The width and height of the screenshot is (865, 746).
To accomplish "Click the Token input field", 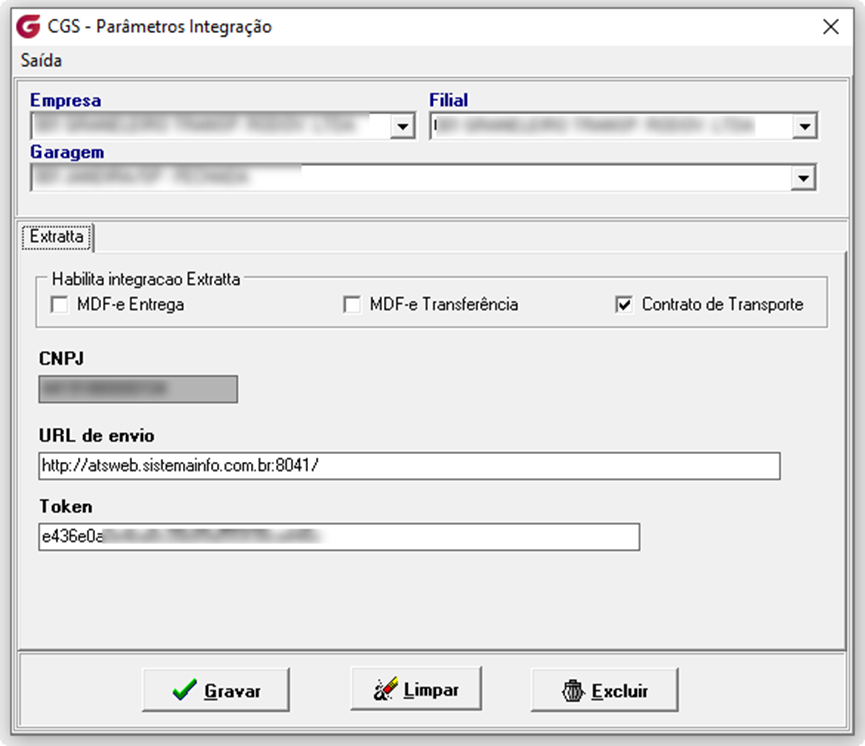I will (x=339, y=537).
